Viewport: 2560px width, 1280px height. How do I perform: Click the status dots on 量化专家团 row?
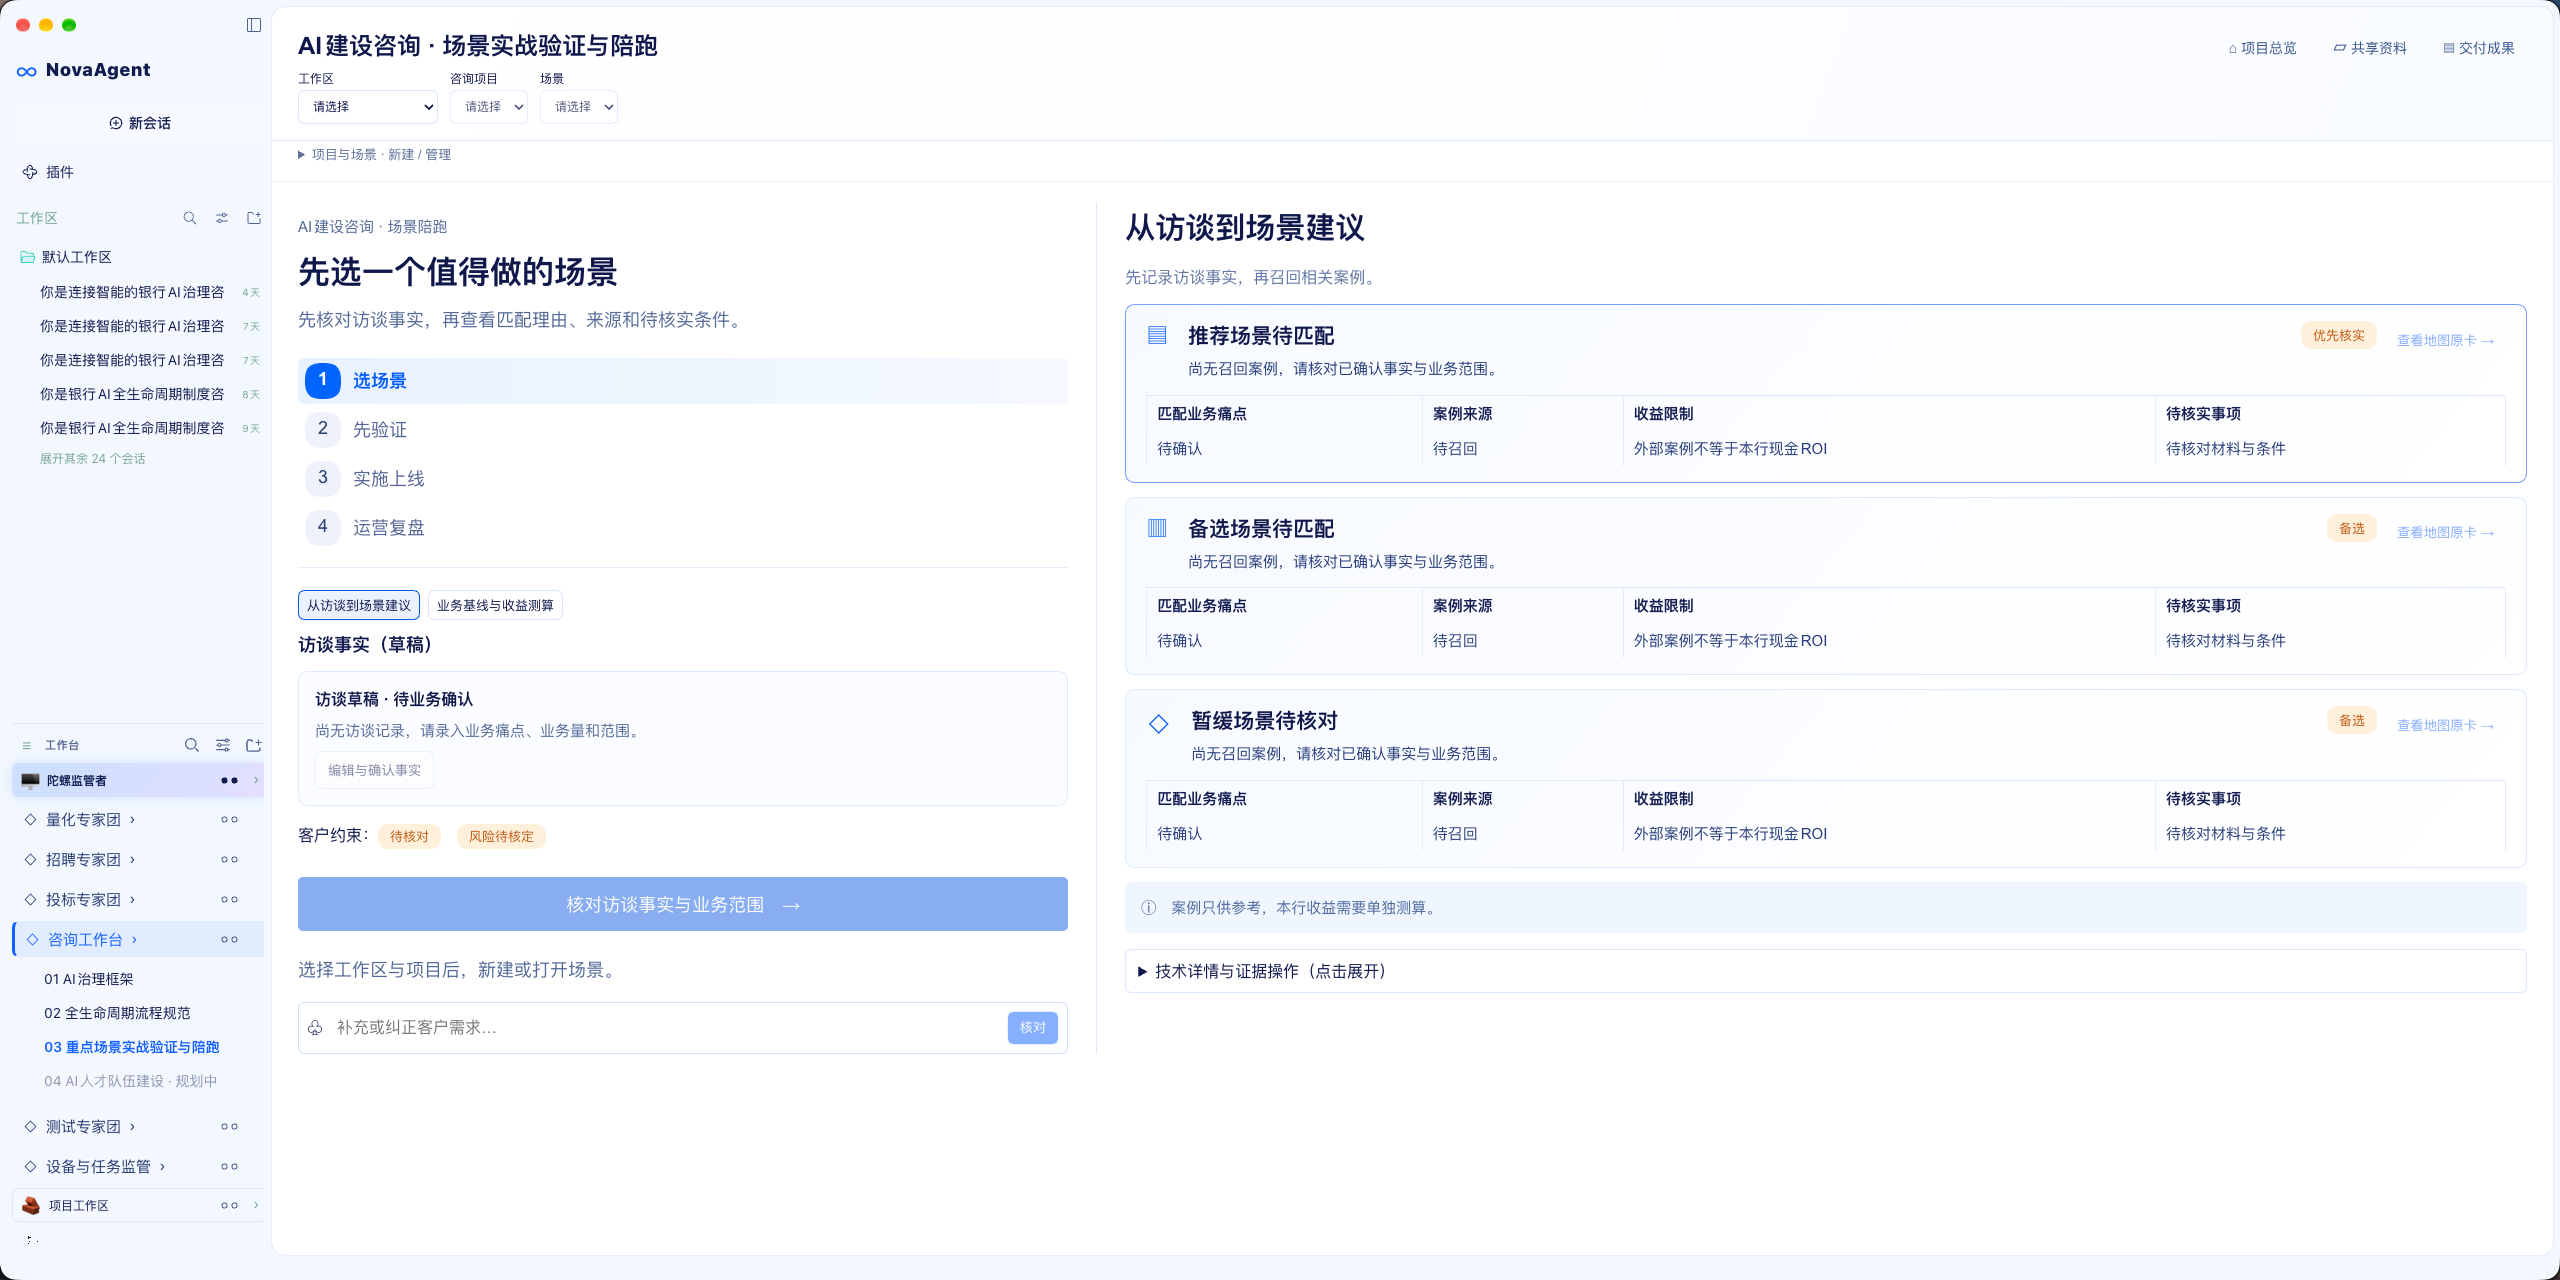click(229, 819)
